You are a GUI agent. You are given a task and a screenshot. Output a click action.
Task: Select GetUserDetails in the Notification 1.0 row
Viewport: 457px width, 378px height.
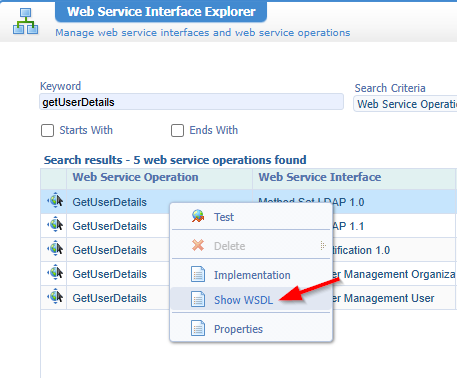(110, 250)
